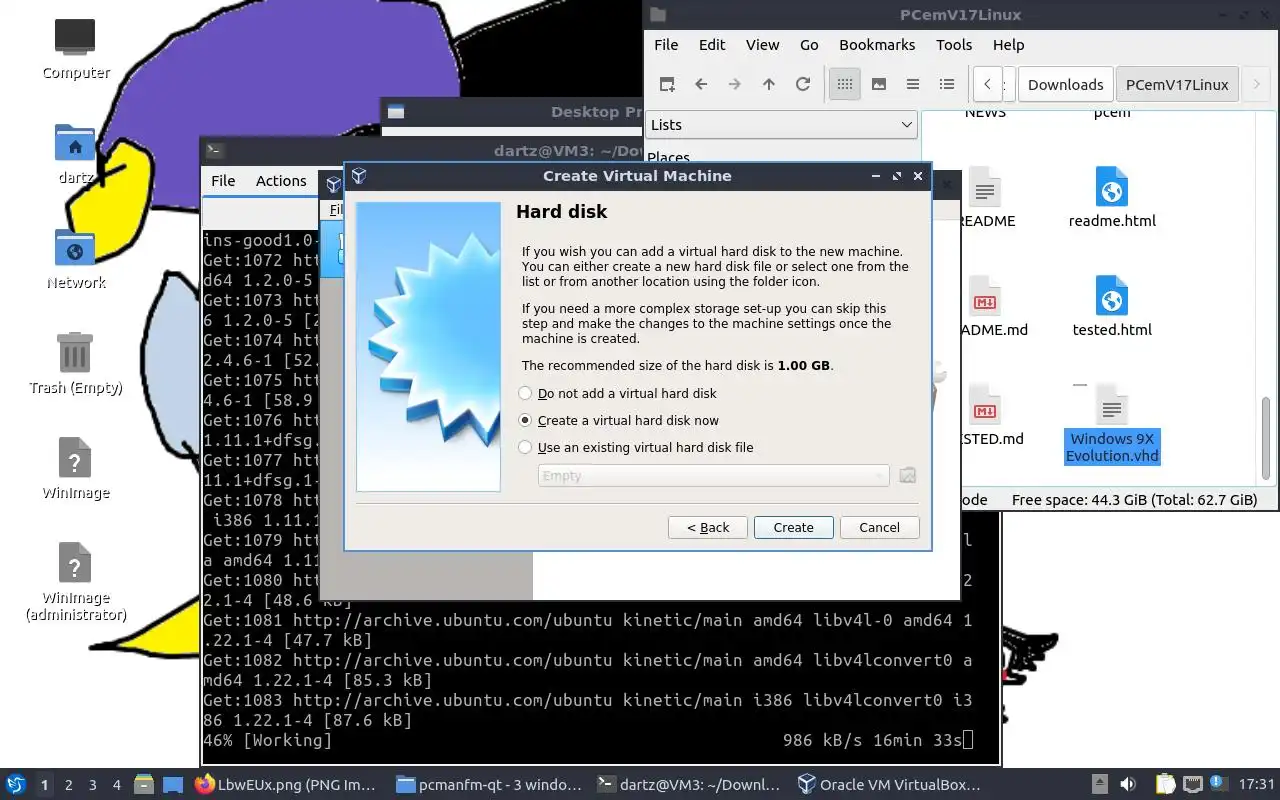Open the Tools menu in the file manager
This screenshot has height=800, width=1280.
[954, 45]
